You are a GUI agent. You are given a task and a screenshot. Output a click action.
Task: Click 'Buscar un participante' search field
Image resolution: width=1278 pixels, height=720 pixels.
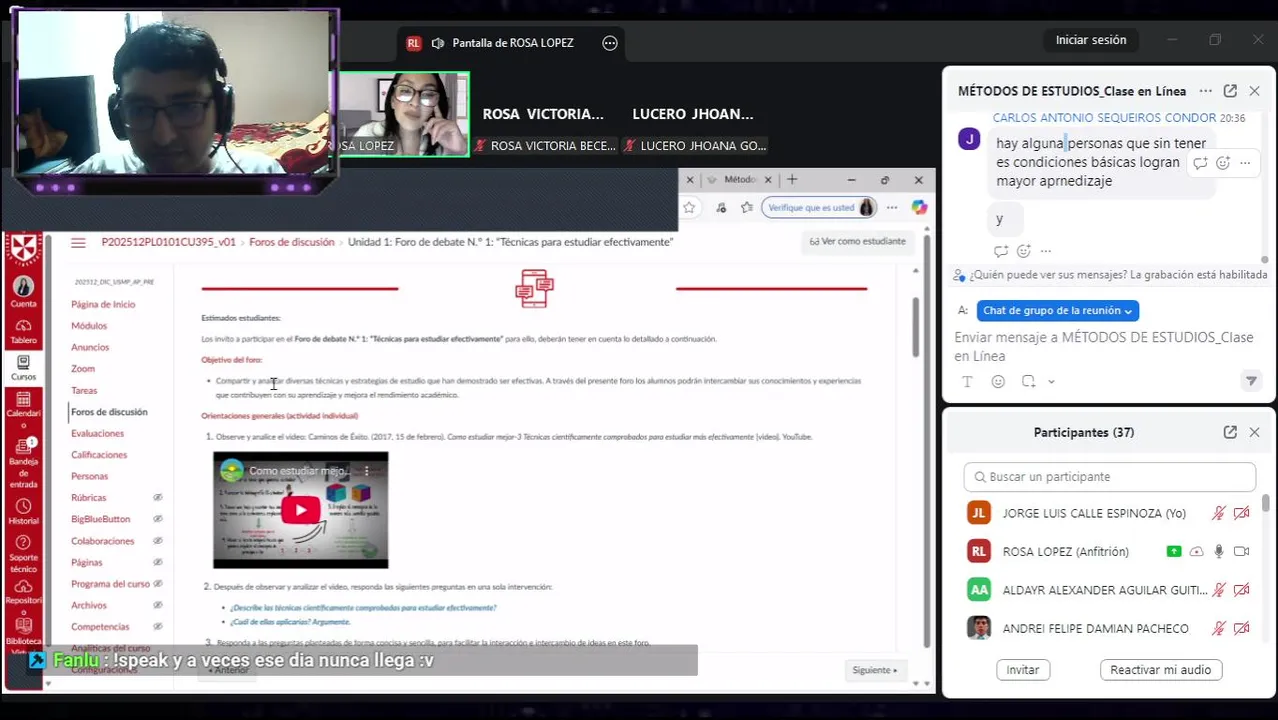(x=1110, y=477)
